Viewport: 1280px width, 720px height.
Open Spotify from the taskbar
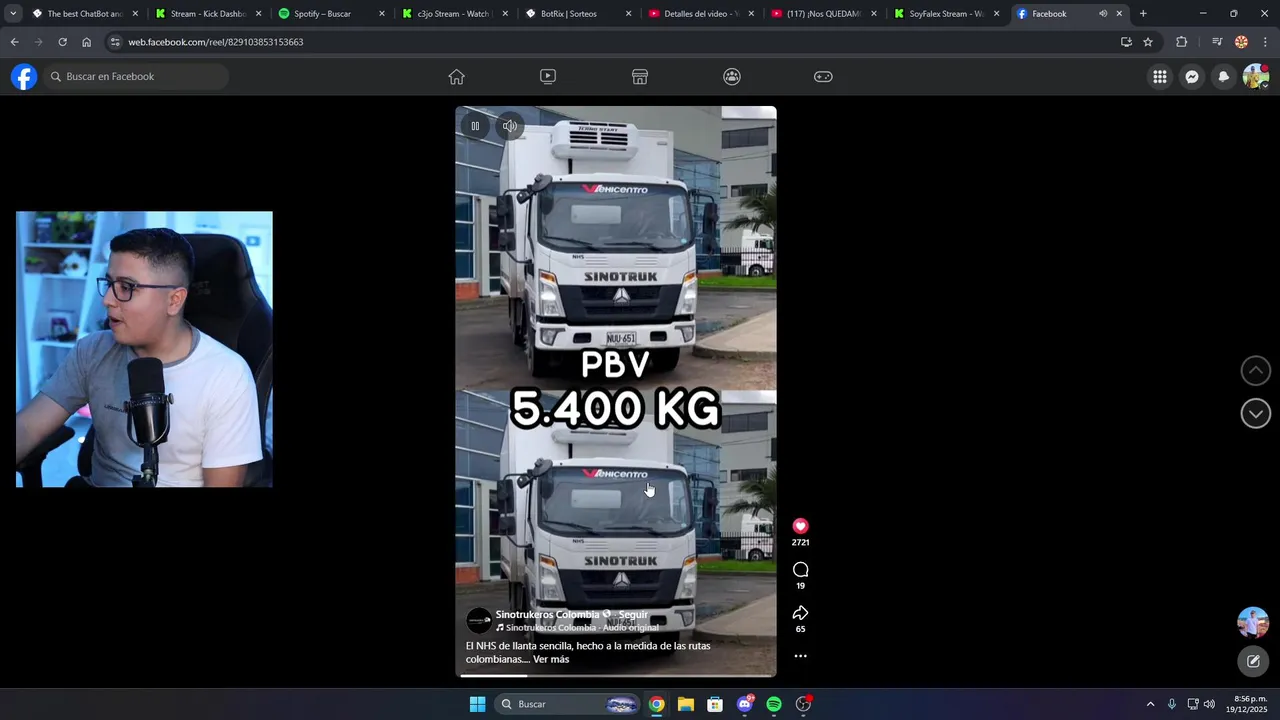[x=774, y=704]
